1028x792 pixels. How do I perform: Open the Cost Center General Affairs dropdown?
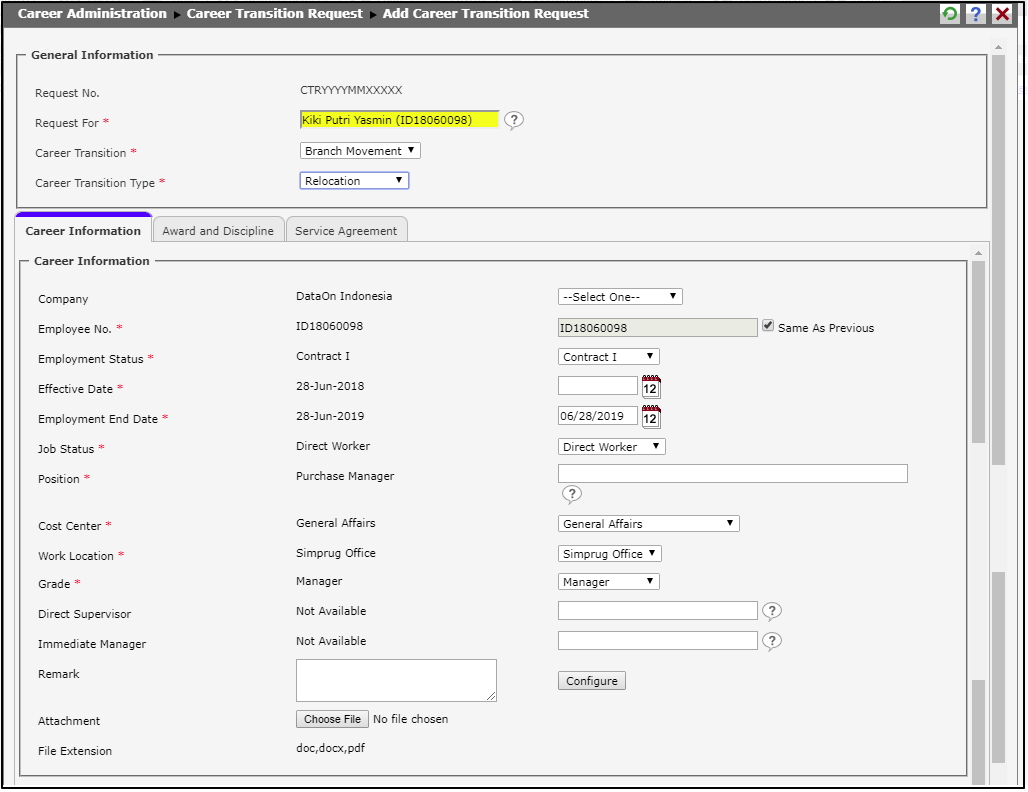click(648, 524)
